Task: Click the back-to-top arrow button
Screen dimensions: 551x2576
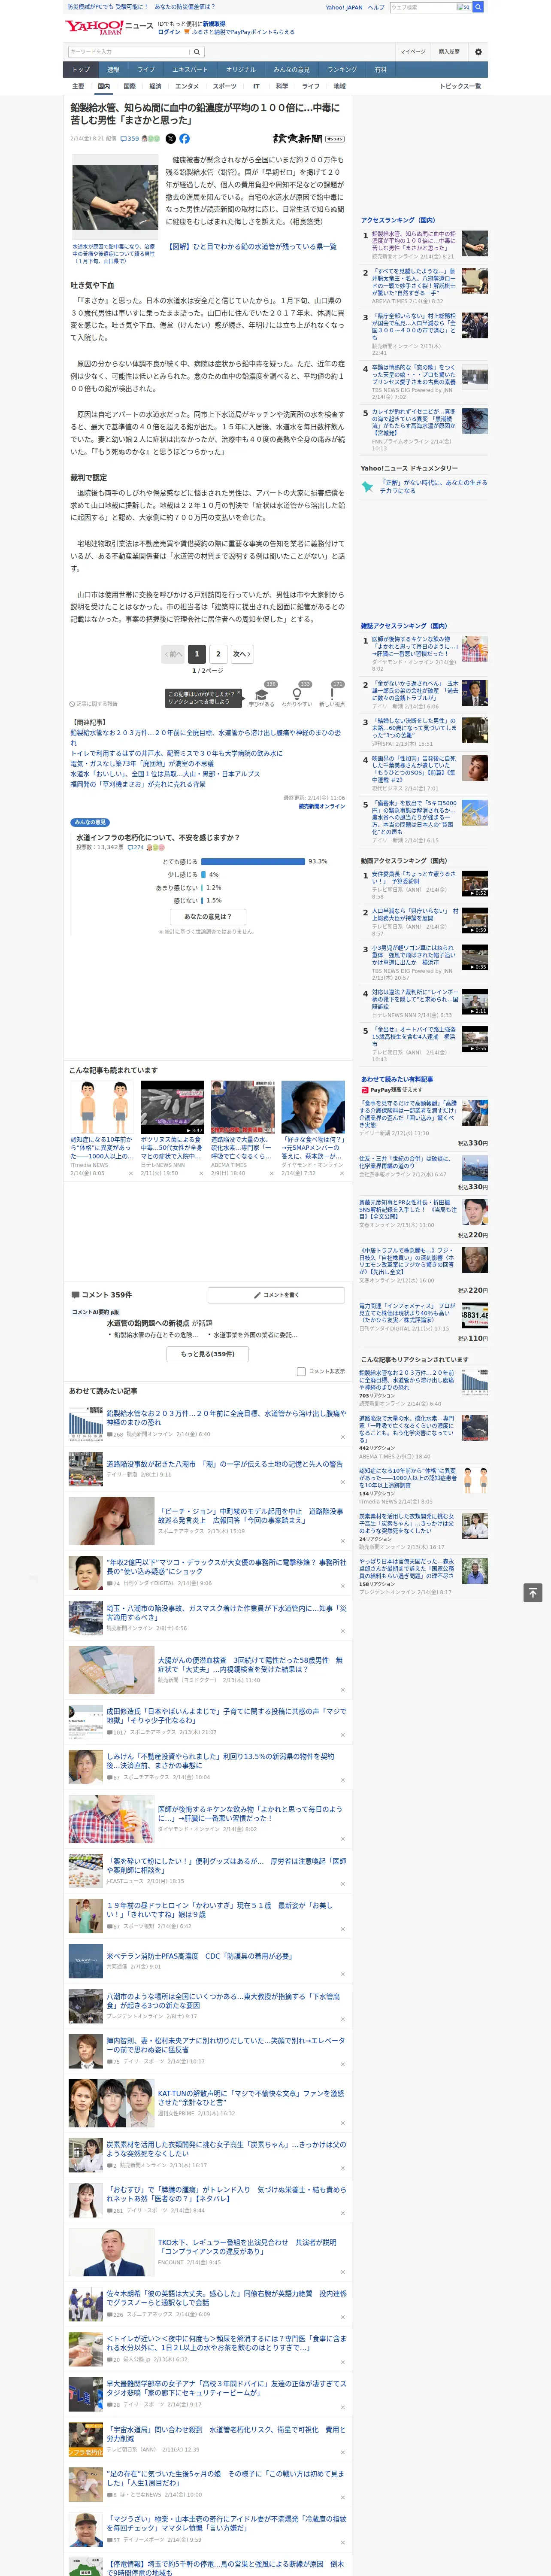Action: pyautogui.click(x=533, y=1592)
